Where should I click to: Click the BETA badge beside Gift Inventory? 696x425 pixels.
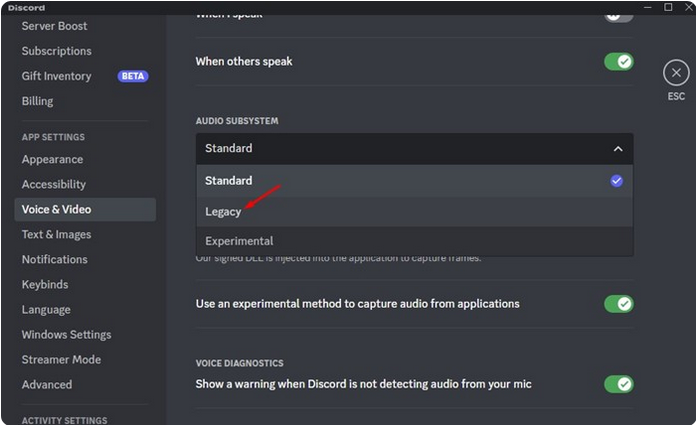coord(133,76)
